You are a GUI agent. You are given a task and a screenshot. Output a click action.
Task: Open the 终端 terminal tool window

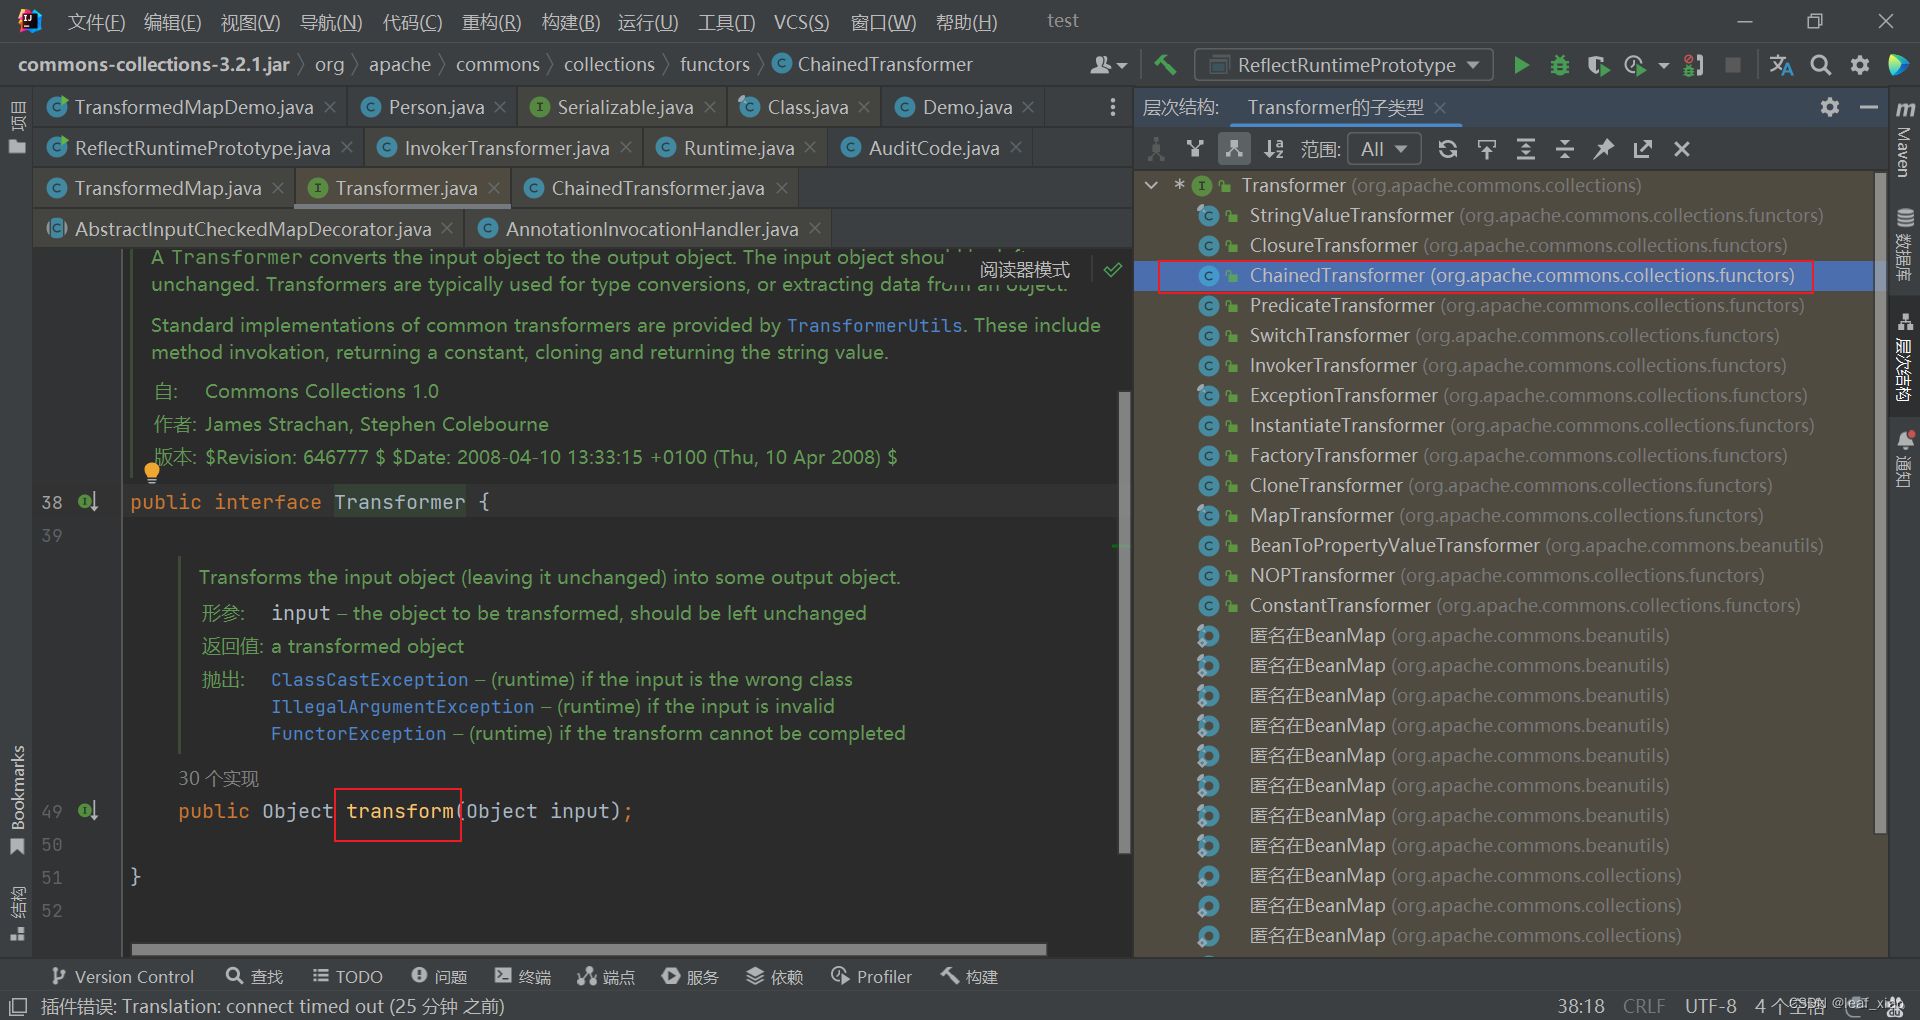[x=522, y=977]
